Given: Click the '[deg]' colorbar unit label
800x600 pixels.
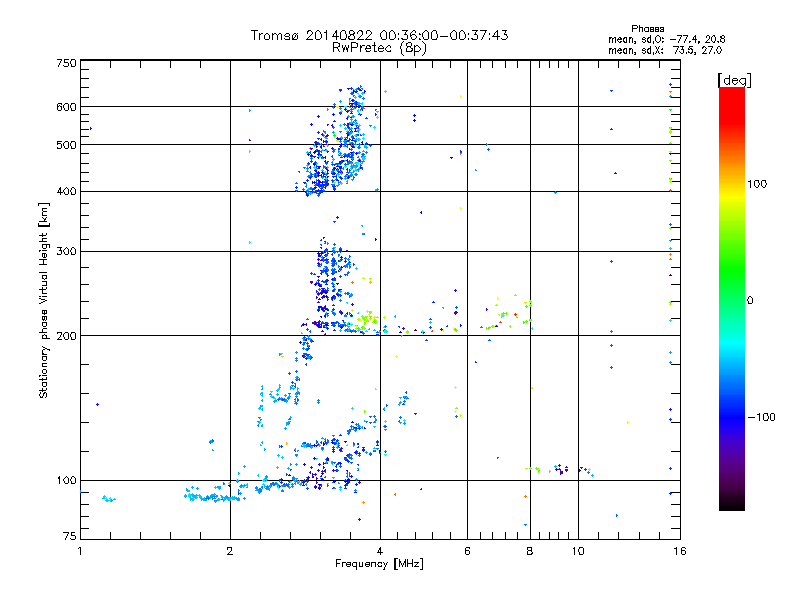Looking at the screenshot, I should tap(734, 80).
